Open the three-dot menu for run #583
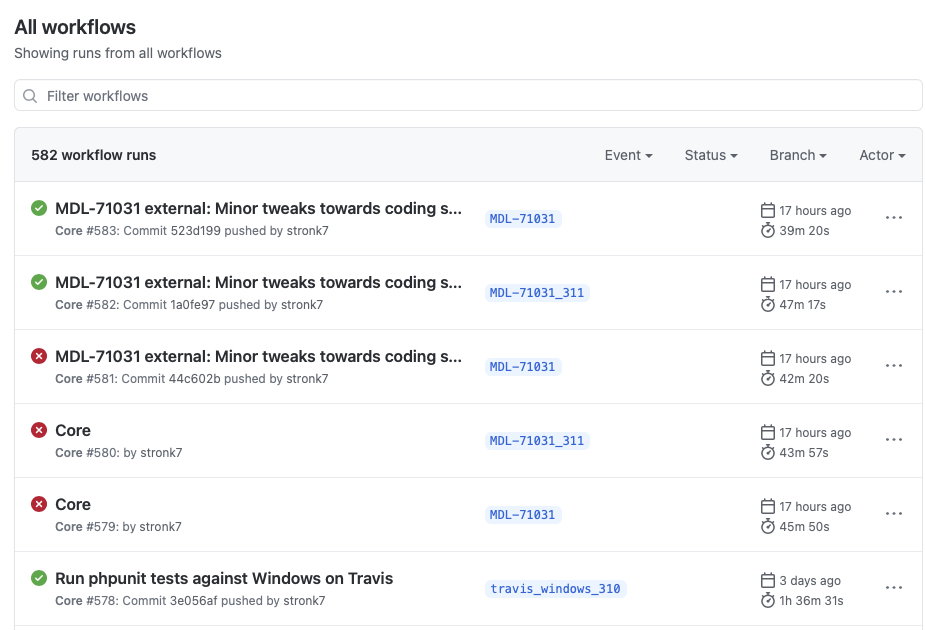The image size is (925, 630). coord(894,218)
